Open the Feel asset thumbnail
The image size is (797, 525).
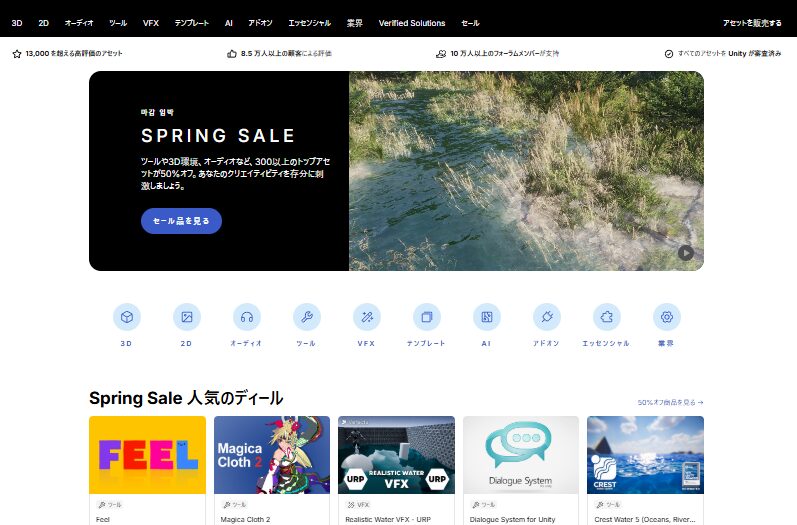coord(147,455)
